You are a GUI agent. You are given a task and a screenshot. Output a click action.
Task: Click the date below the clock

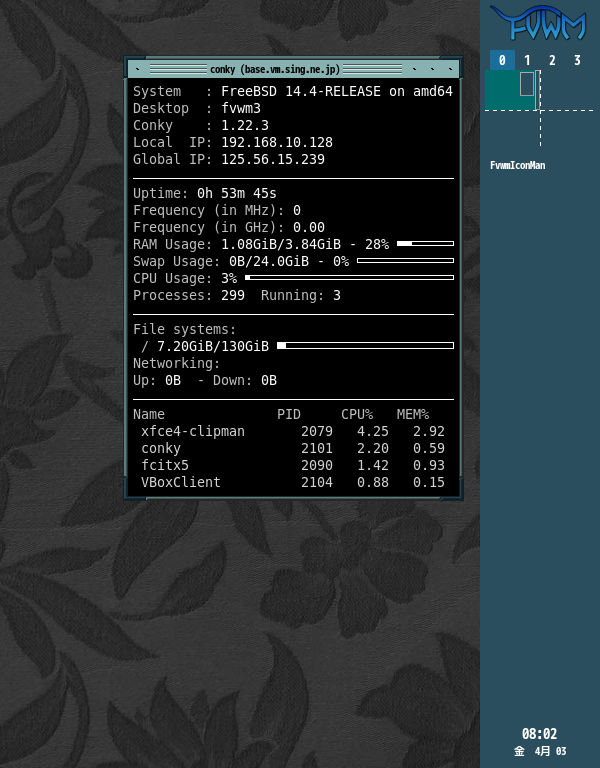pos(540,751)
